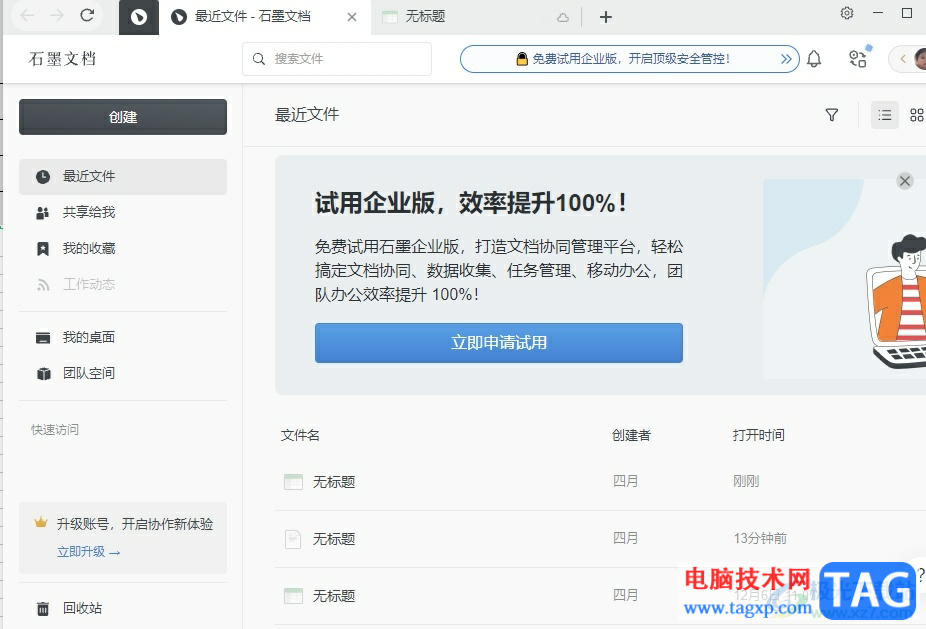Open the Shimo home icon tab
The height and width of the screenshot is (629, 926).
tap(139, 18)
